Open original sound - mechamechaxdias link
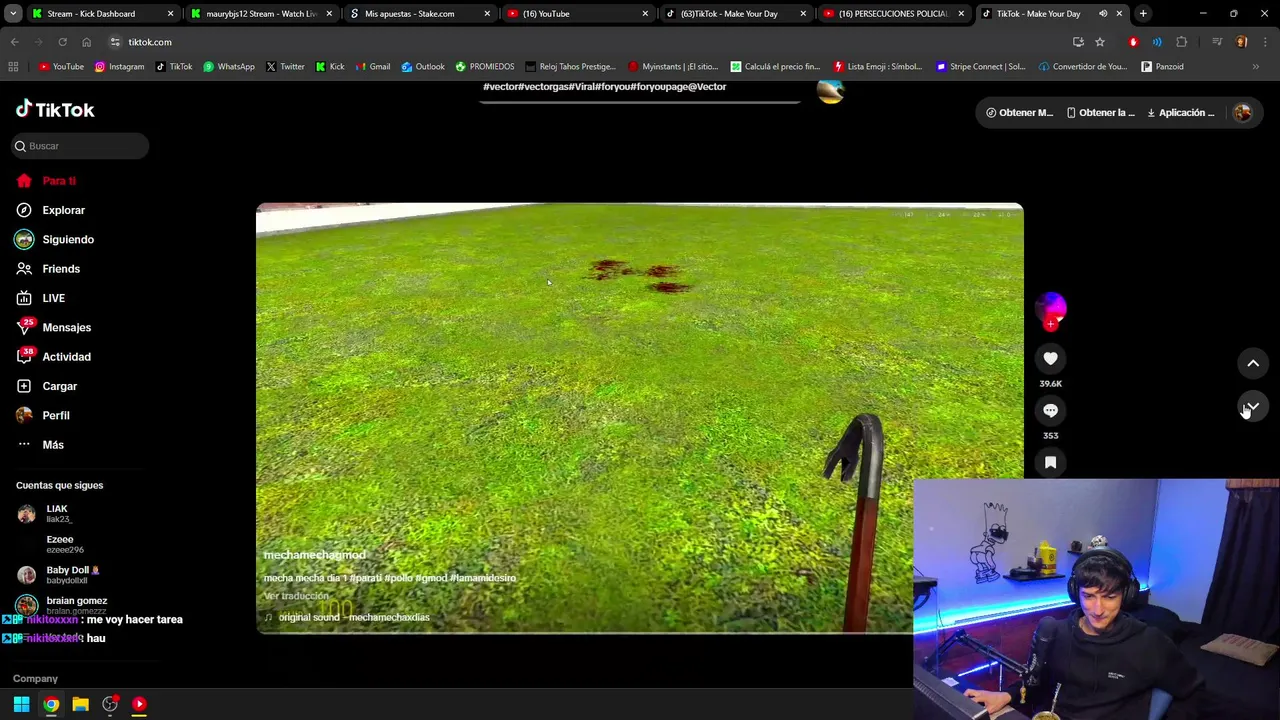 click(354, 618)
